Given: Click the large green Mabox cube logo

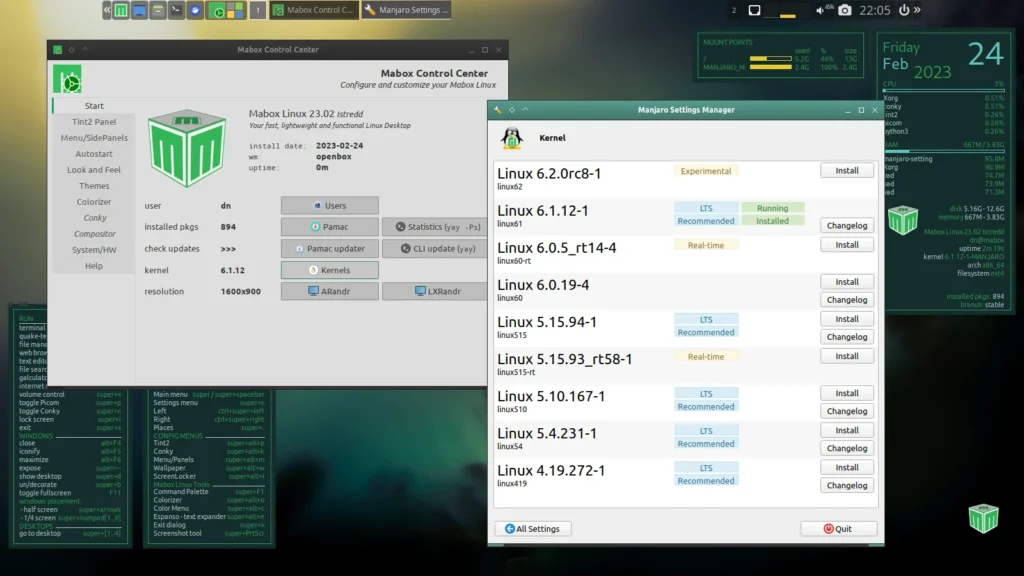Looking at the screenshot, I should click(187, 148).
